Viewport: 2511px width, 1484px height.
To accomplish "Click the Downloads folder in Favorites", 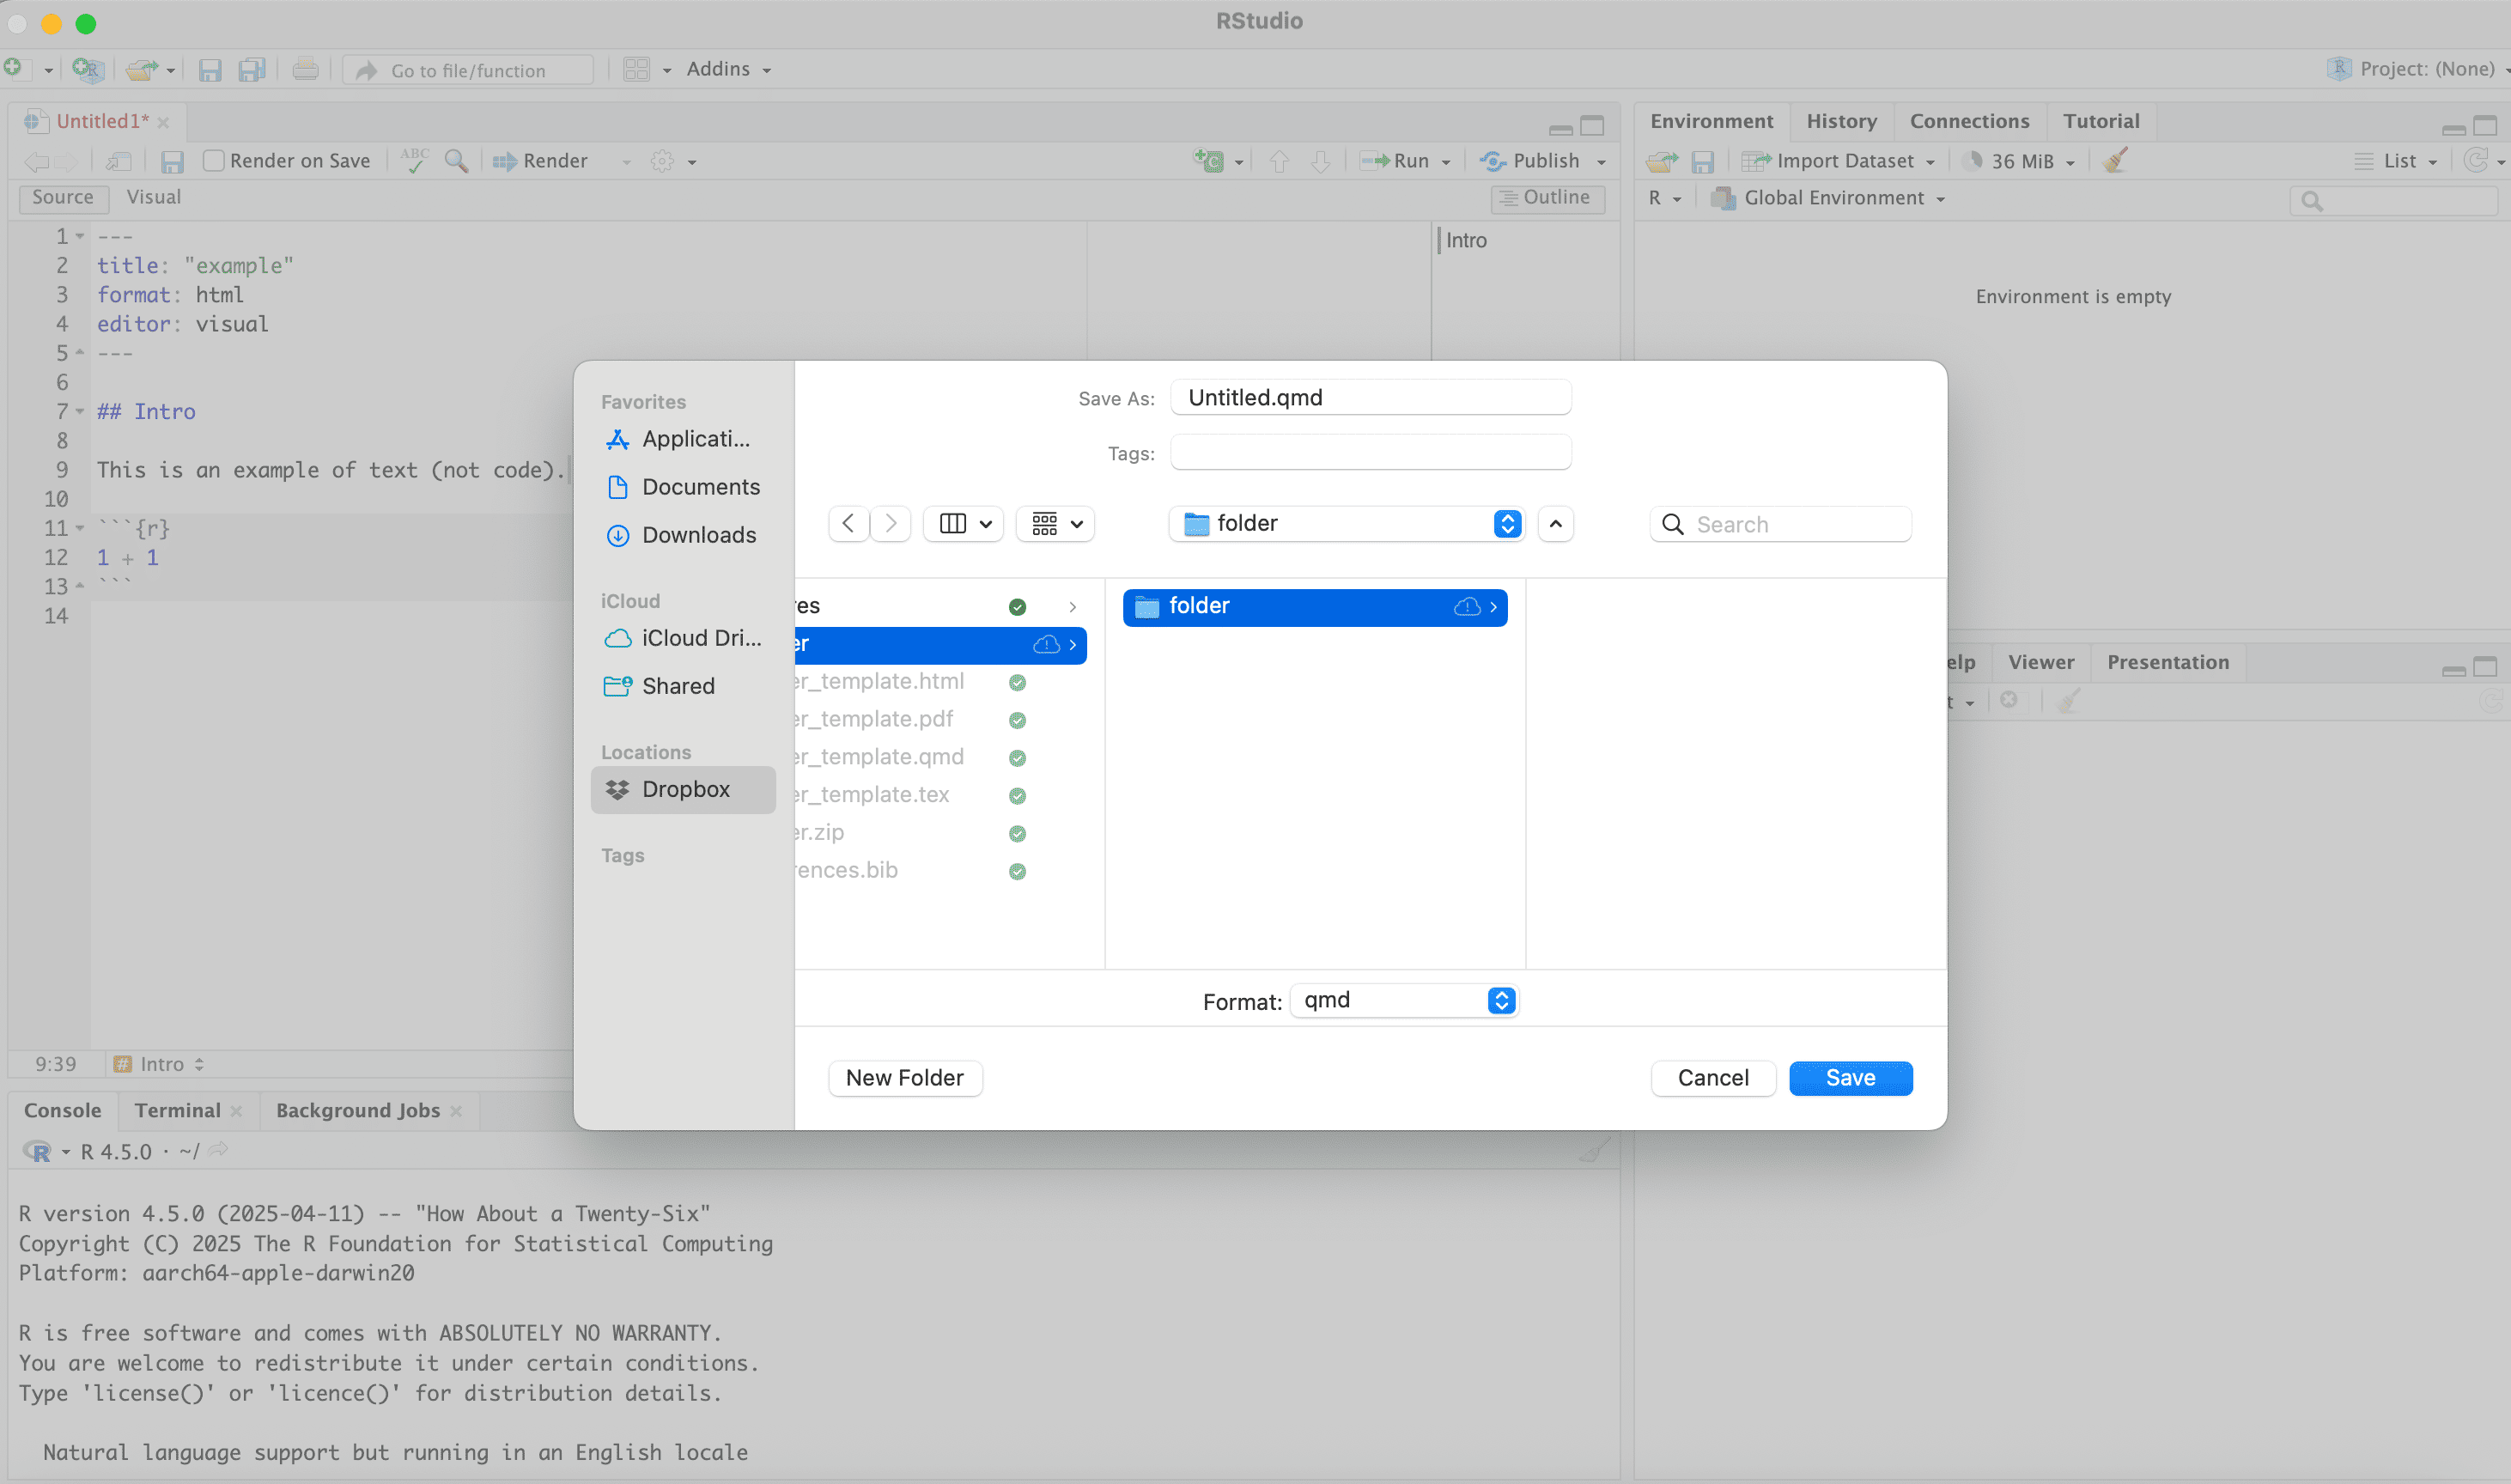I will pyautogui.click(x=698, y=535).
